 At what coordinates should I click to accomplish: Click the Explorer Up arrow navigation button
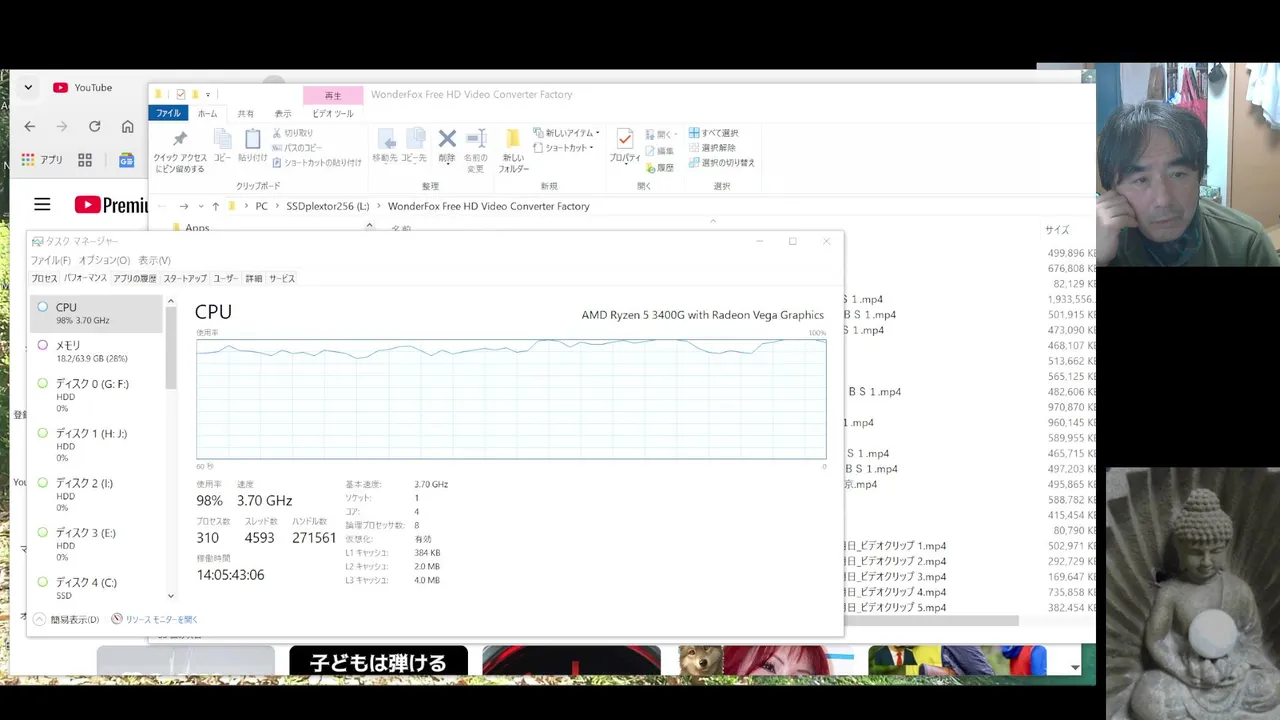pyautogui.click(x=215, y=206)
